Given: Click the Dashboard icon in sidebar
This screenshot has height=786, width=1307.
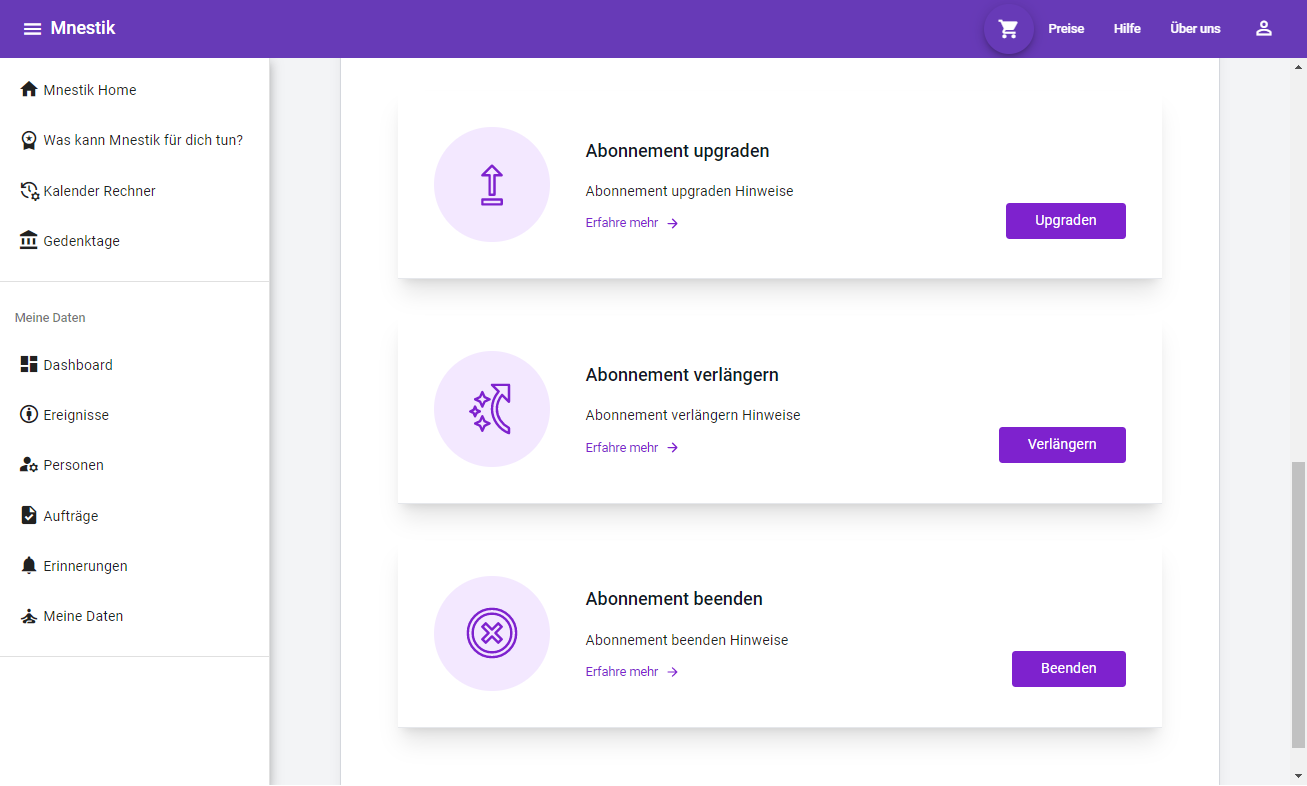Looking at the screenshot, I should click(29, 365).
